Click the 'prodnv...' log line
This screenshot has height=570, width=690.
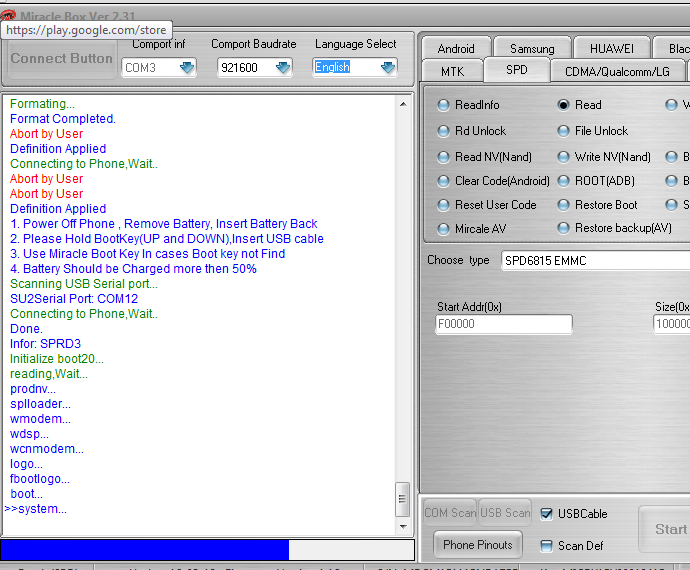click(33, 389)
